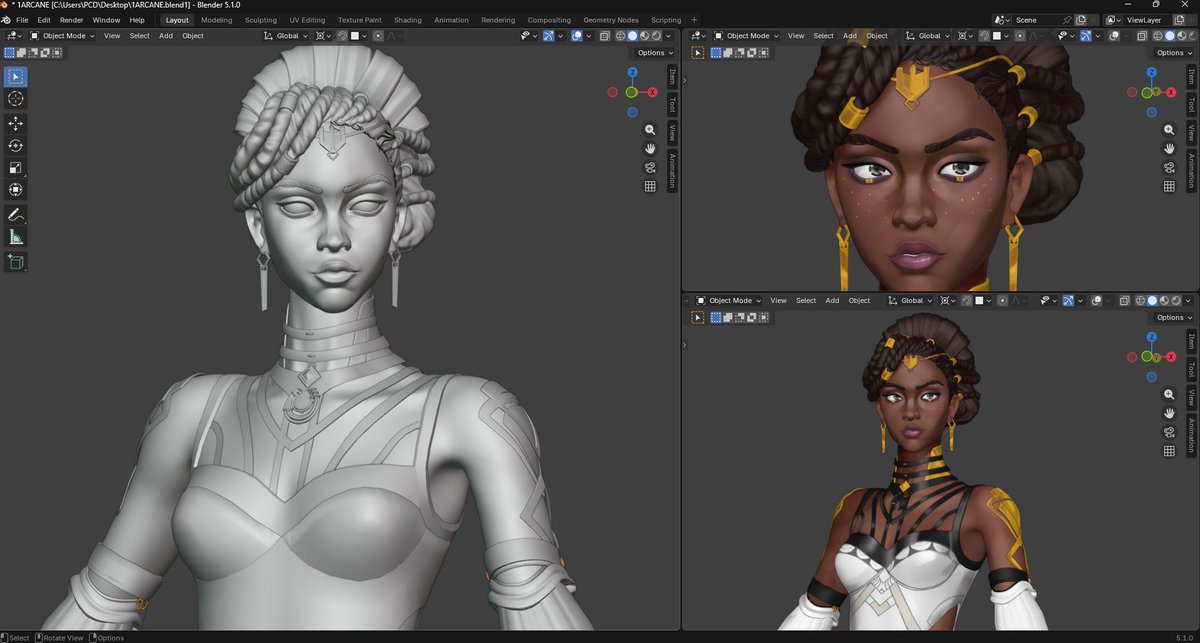Select the Select Box tool in left toolbar
Screen dimensions: 1200x643
15,76
